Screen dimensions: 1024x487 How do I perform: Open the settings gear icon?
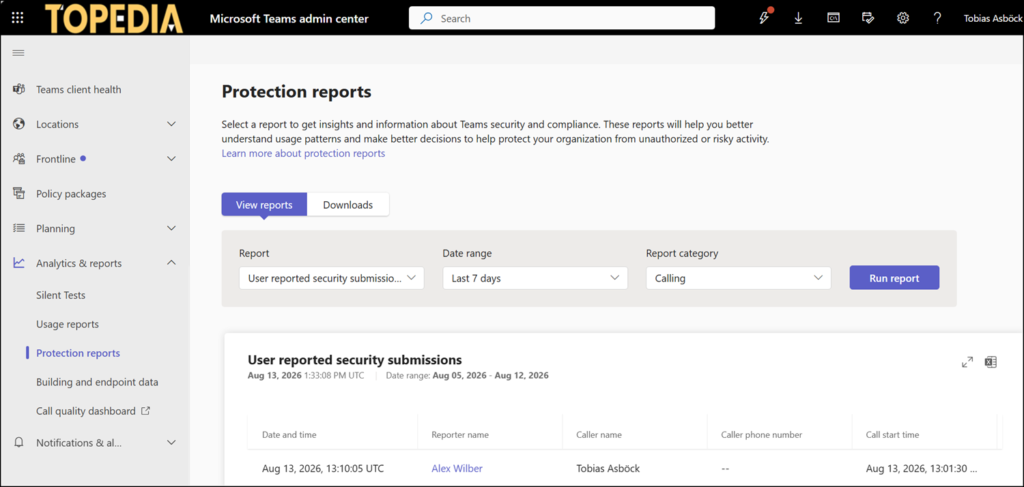tap(903, 18)
